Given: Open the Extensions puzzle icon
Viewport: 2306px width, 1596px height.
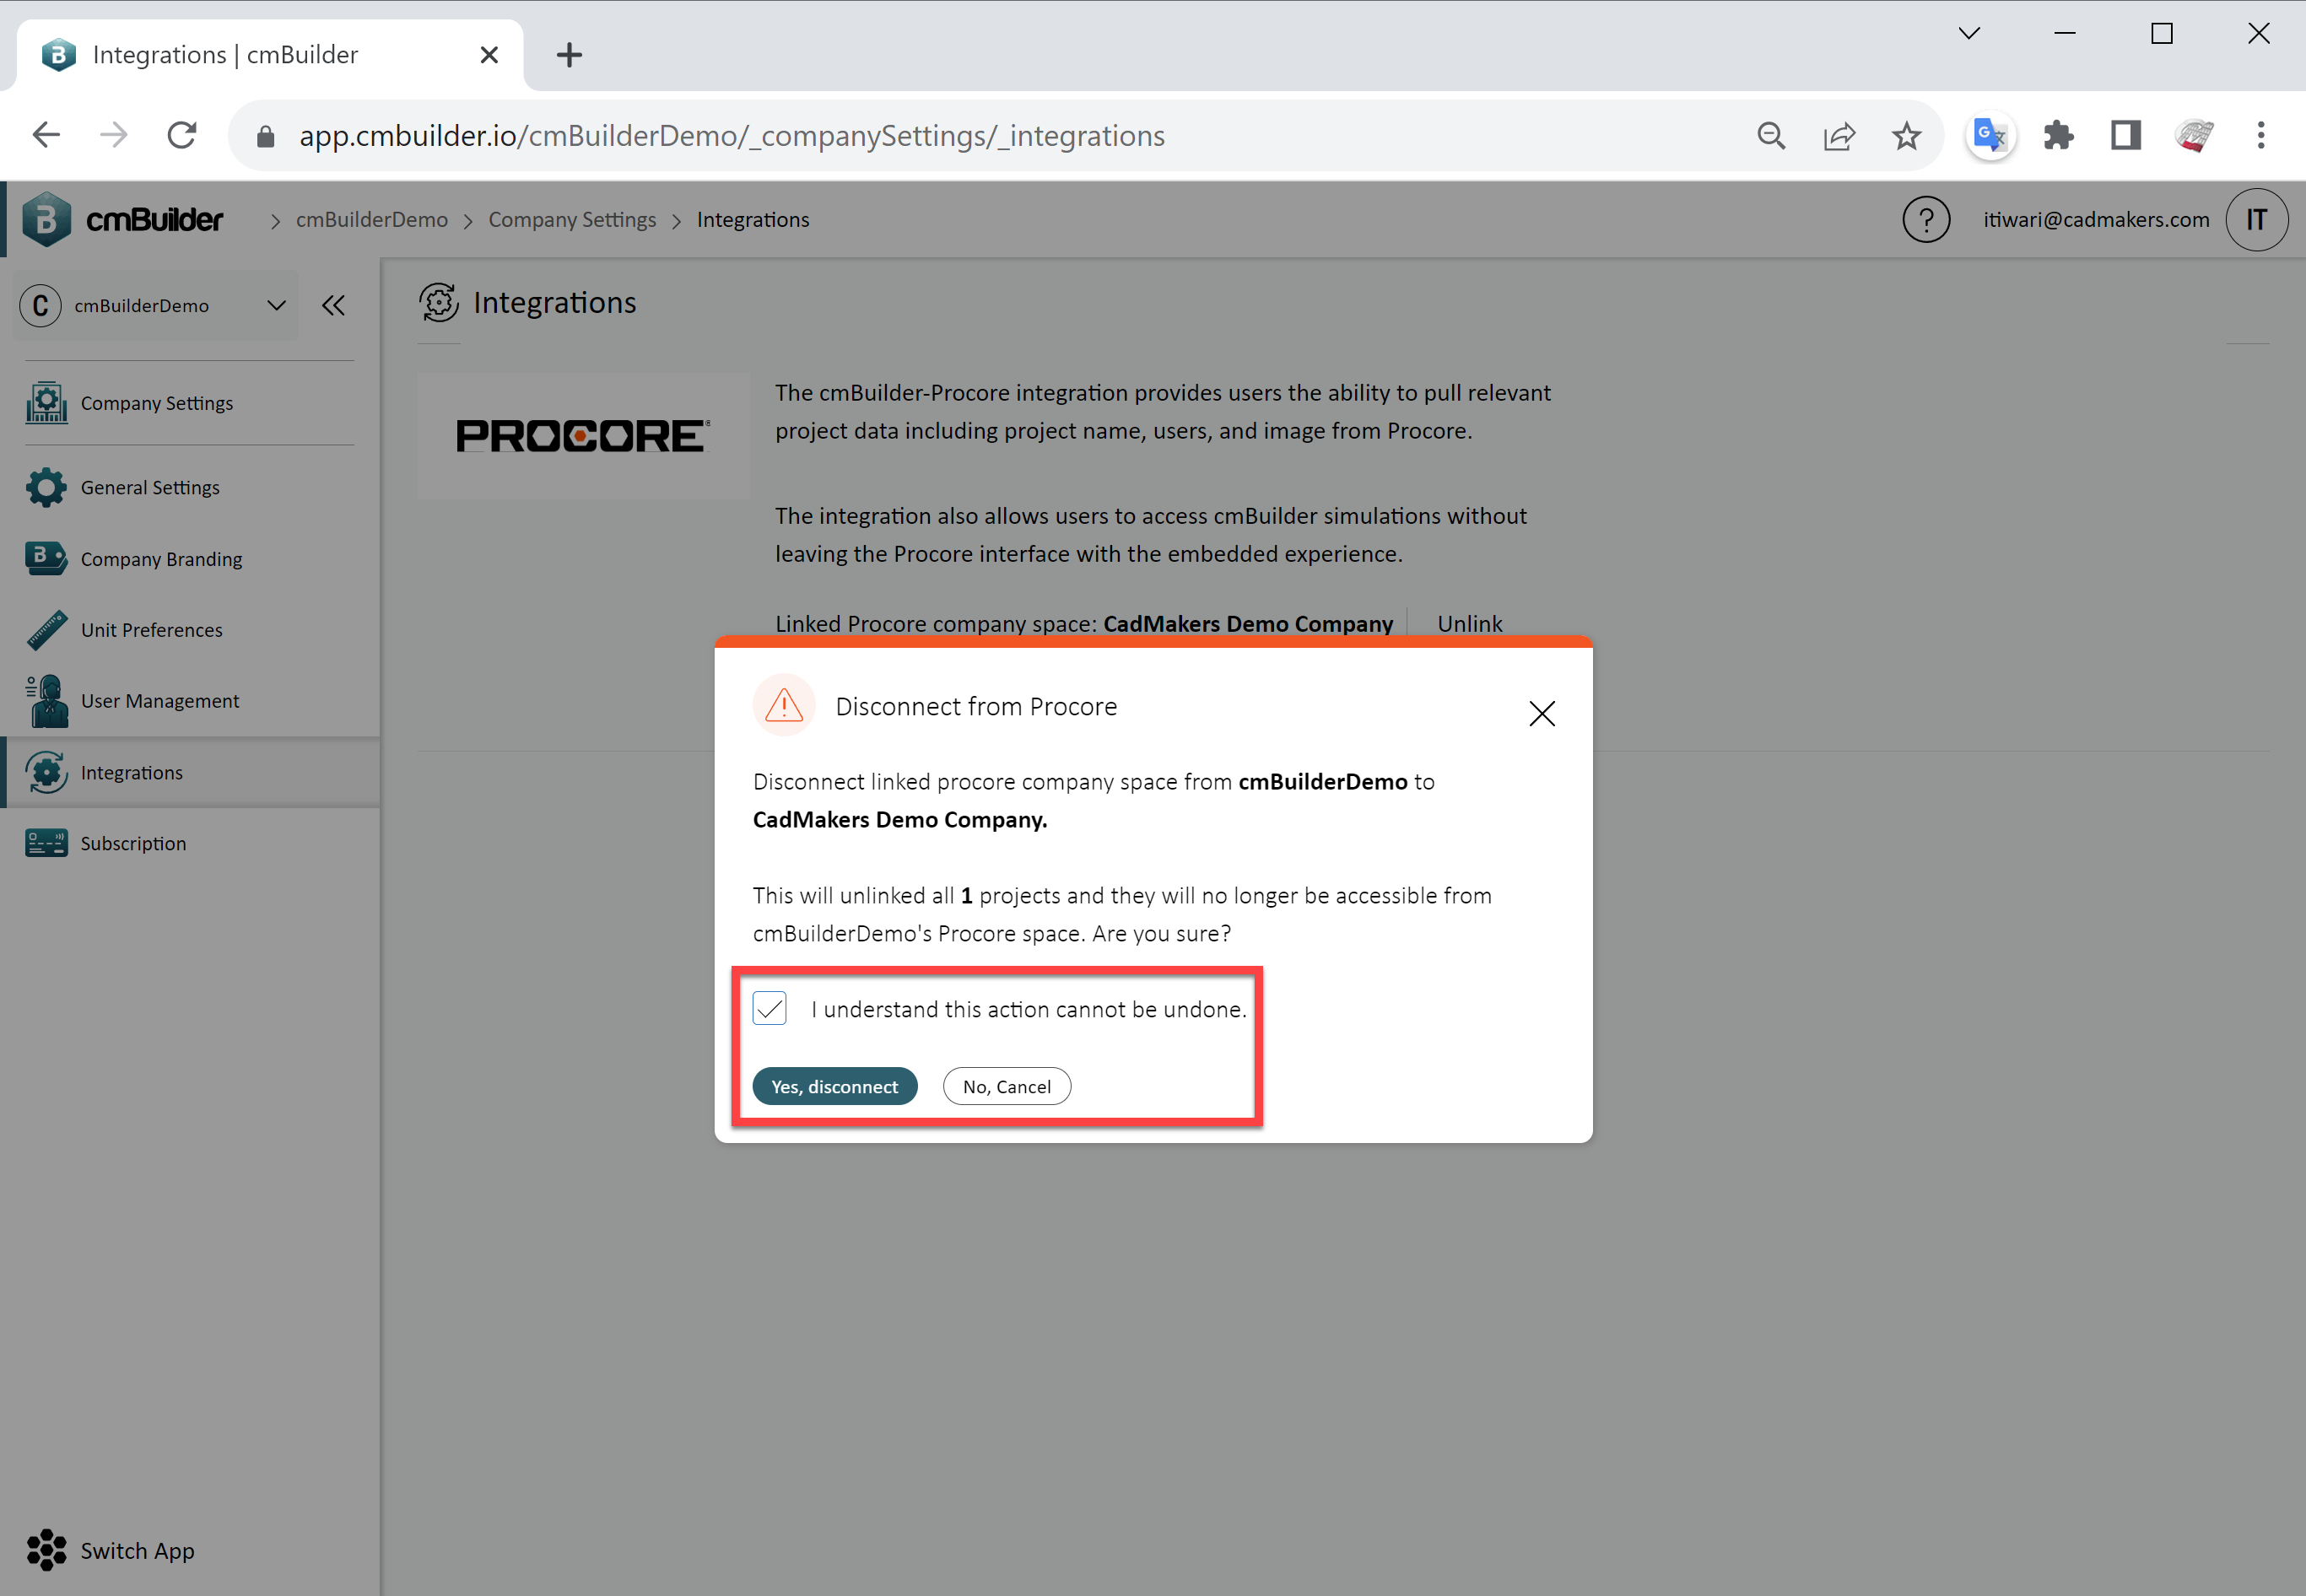Looking at the screenshot, I should click(2057, 135).
